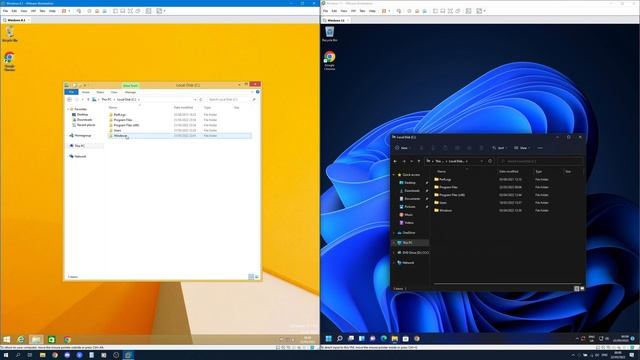Switch dark Explorer to large thumbnails view
Screen dimensions: 640x360
(x=582, y=289)
